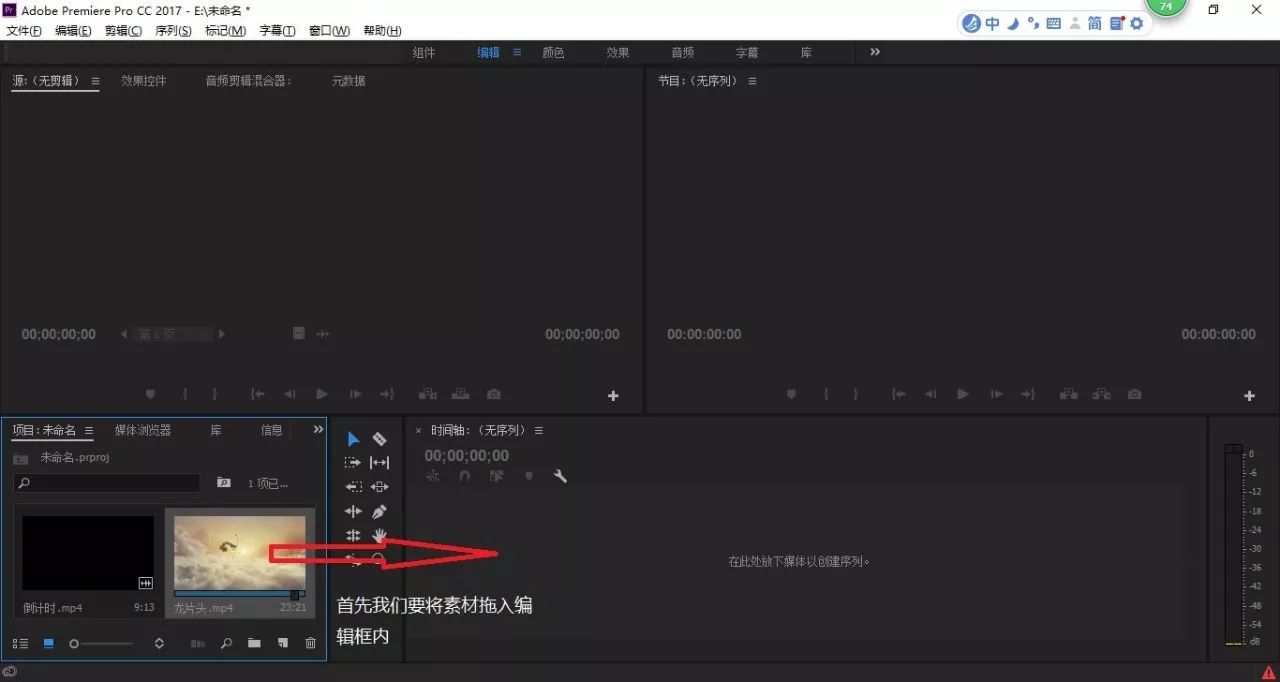
Task: Click search-by-bin icon beside search box
Action: [x=224, y=483]
